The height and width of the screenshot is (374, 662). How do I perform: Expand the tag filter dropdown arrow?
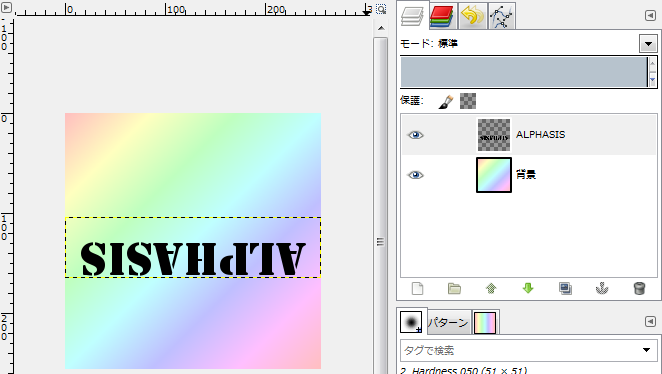[646, 350]
